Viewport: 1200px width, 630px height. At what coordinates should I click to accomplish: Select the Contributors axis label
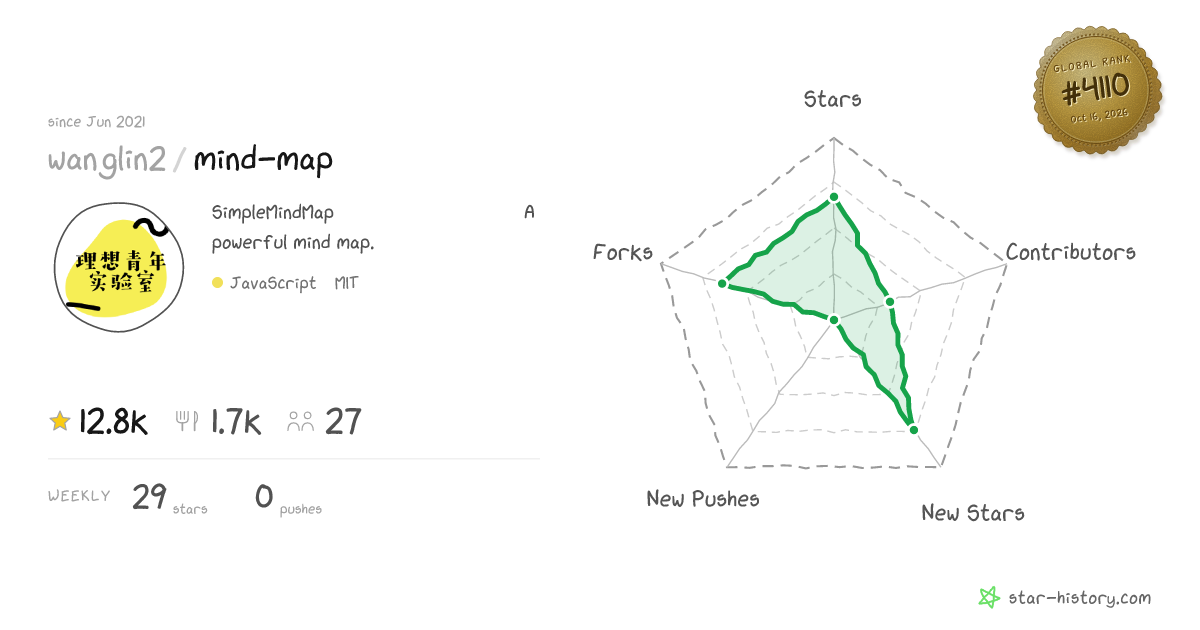tap(1071, 252)
